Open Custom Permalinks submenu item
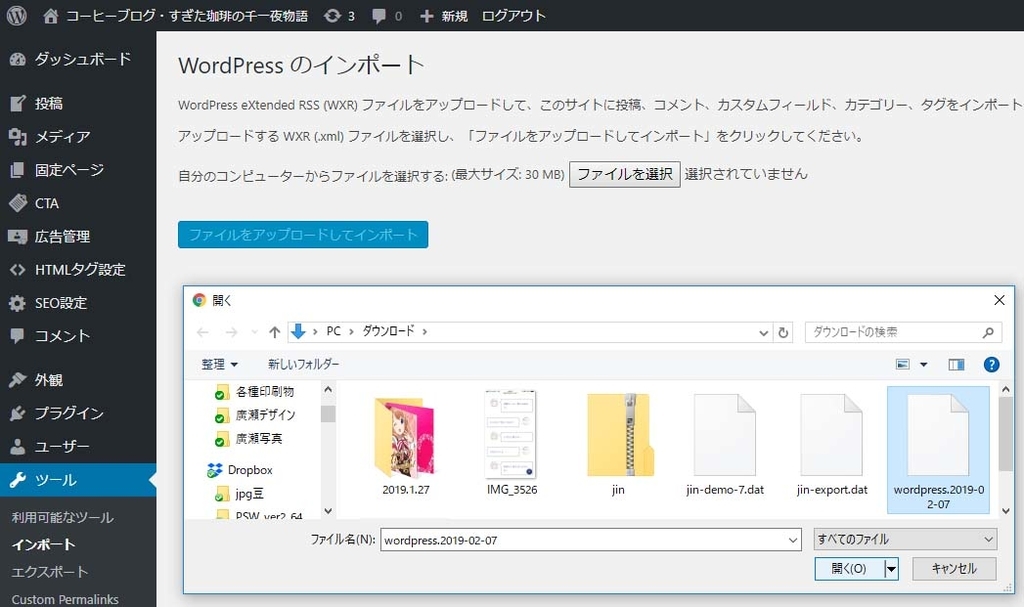The width and height of the screenshot is (1024, 607). [65, 599]
